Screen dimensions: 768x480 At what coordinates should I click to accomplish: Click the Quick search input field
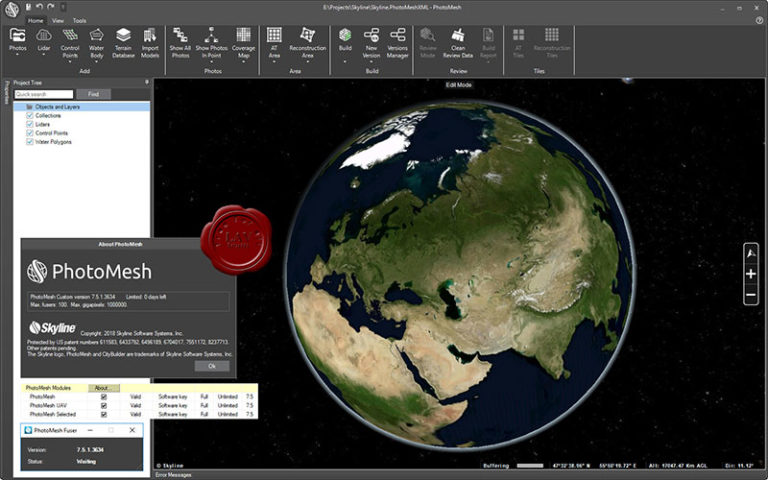tap(43, 94)
